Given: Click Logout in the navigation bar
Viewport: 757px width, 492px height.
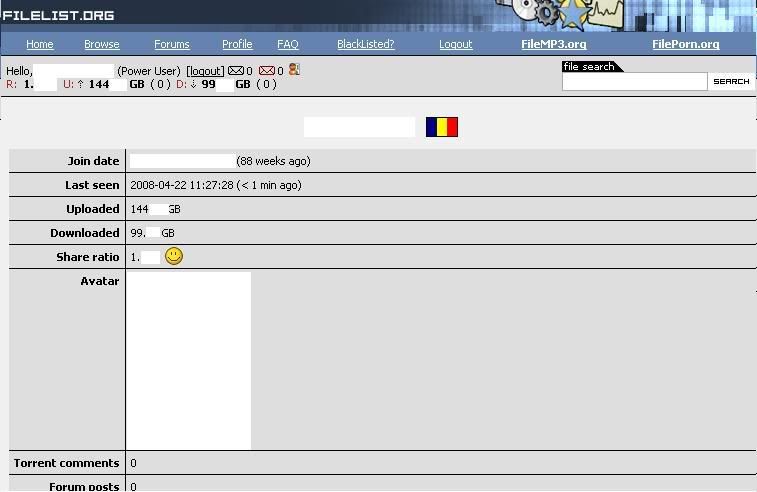Looking at the screenshot, I should 455,44.
